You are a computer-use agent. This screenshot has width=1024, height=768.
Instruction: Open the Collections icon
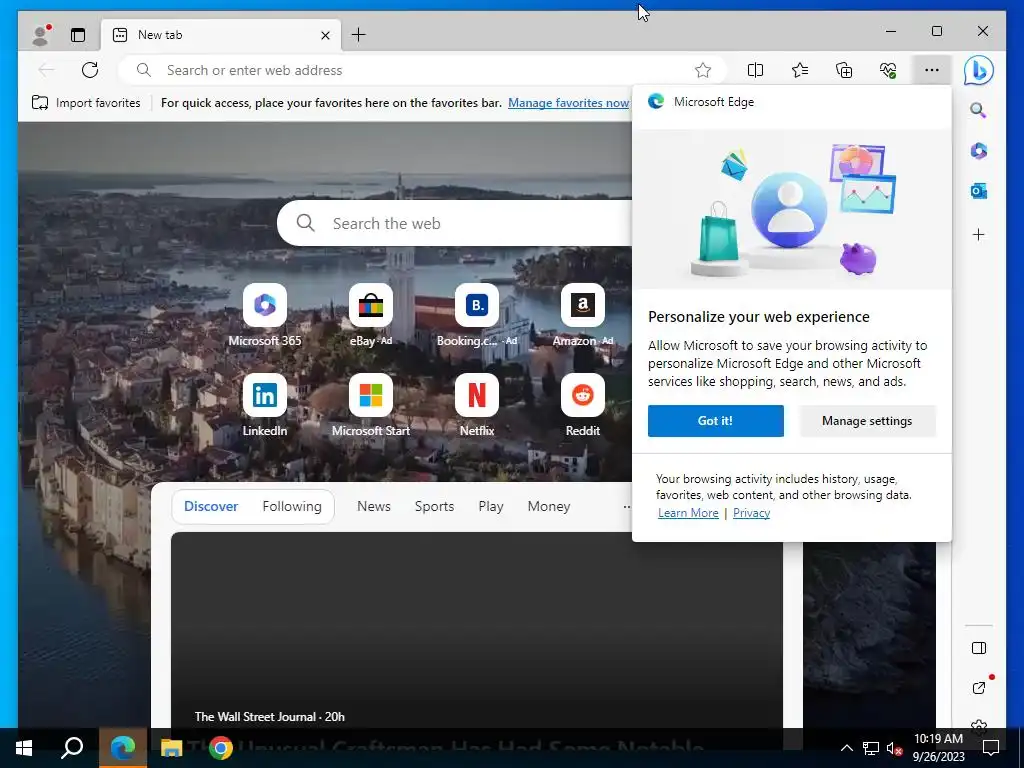pos(844,70)
